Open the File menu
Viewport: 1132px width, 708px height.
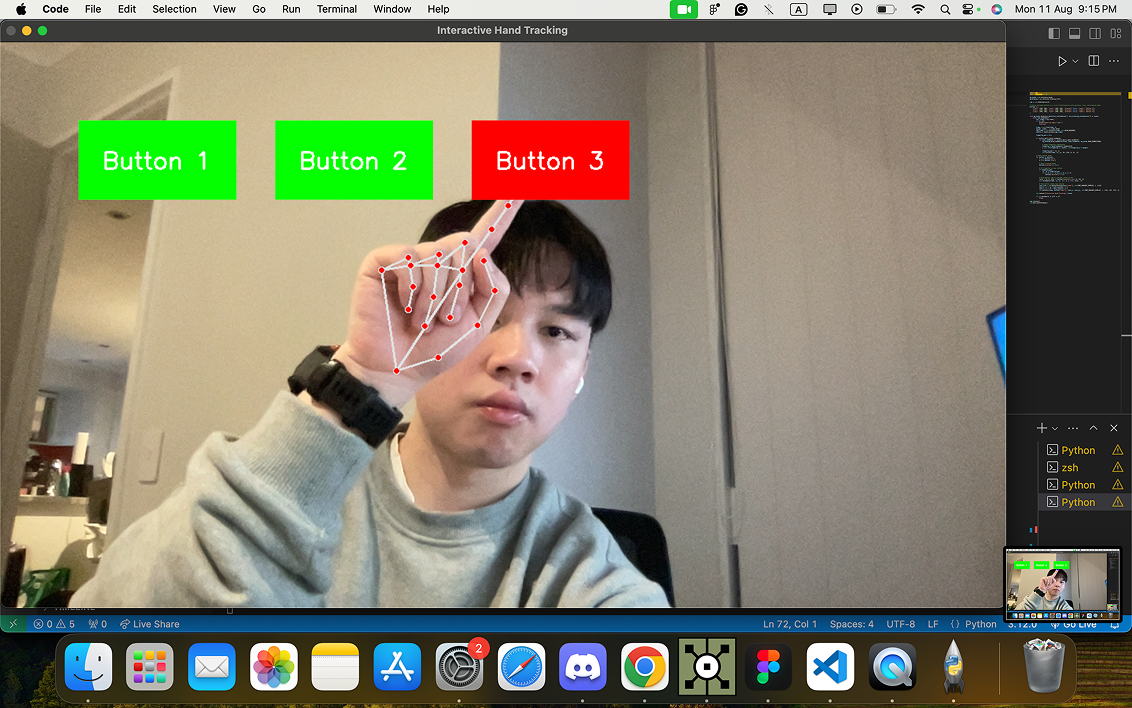92,9
